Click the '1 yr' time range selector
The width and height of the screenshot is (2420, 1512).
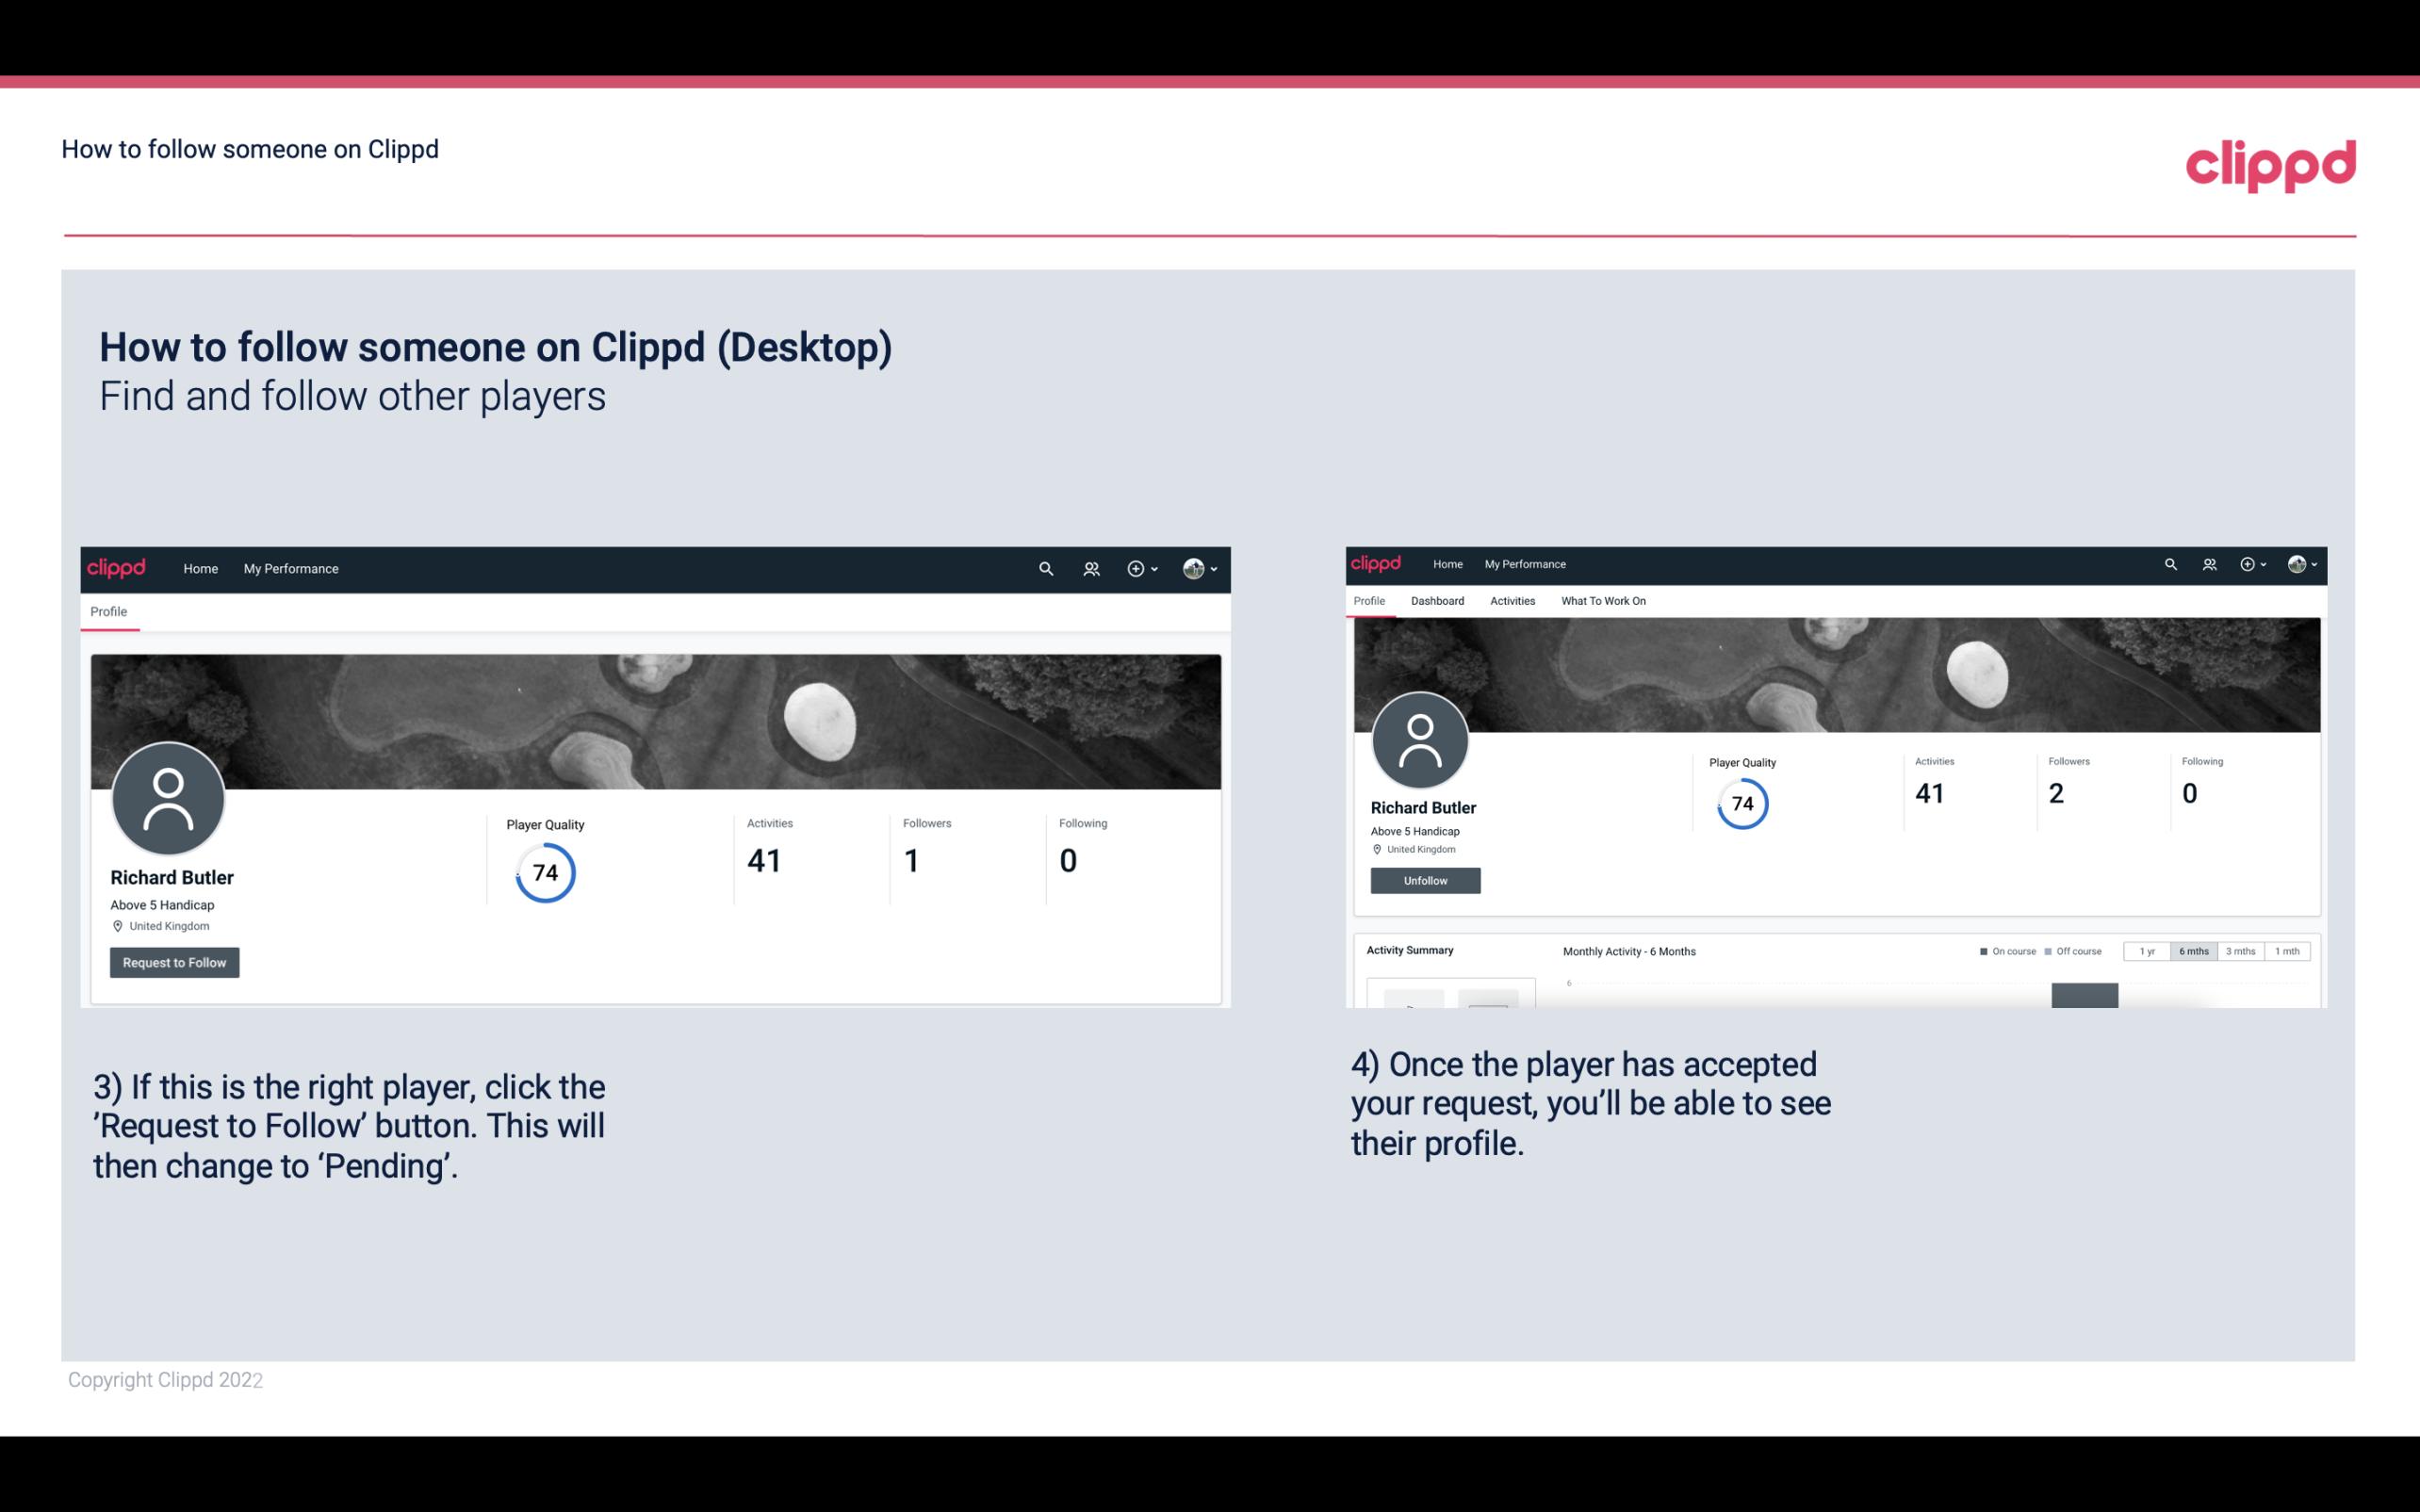(x=2149, y=951)
